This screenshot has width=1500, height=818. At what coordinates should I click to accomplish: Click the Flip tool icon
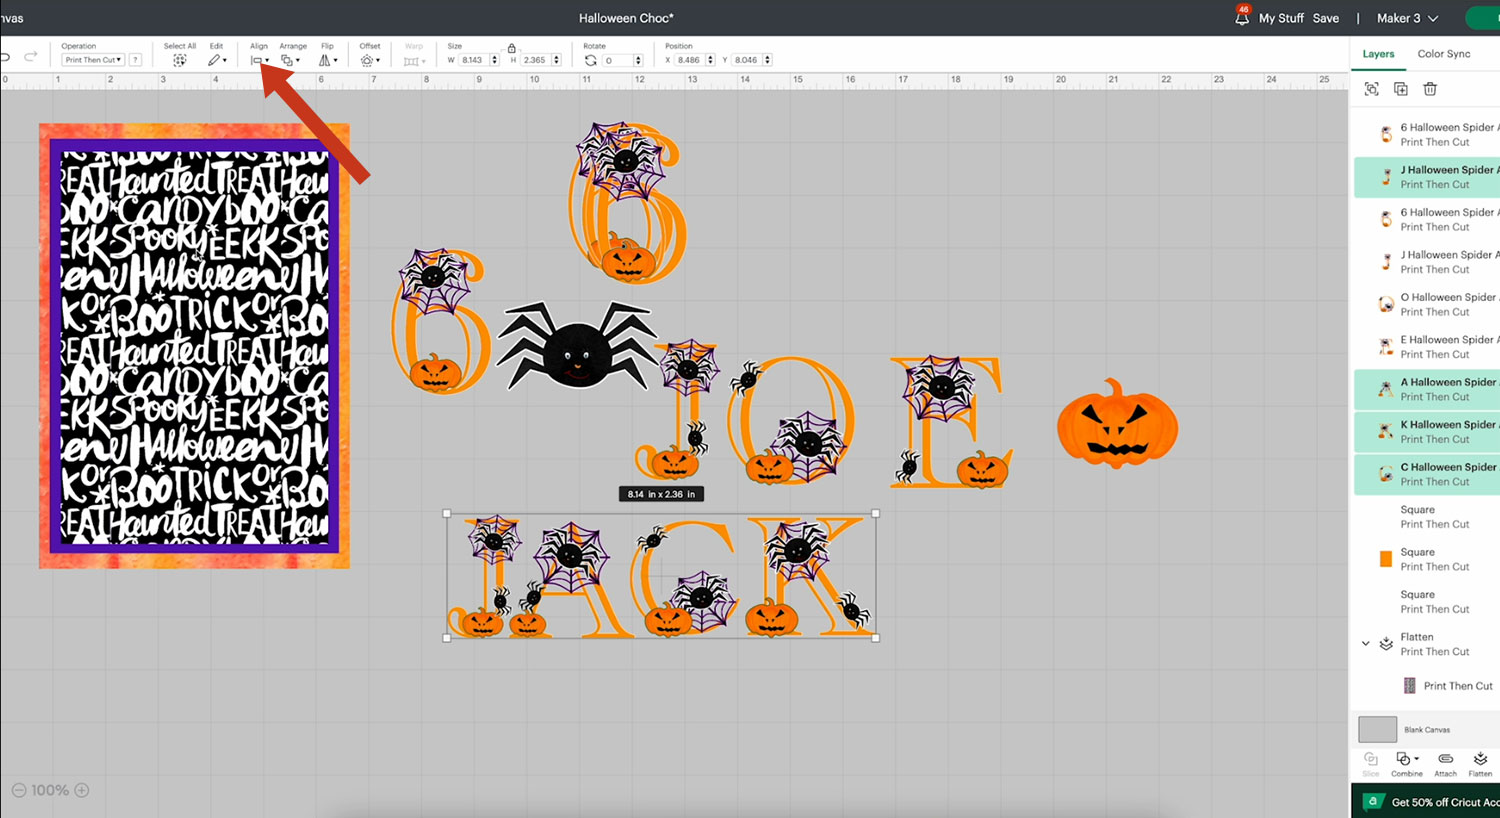327,60
